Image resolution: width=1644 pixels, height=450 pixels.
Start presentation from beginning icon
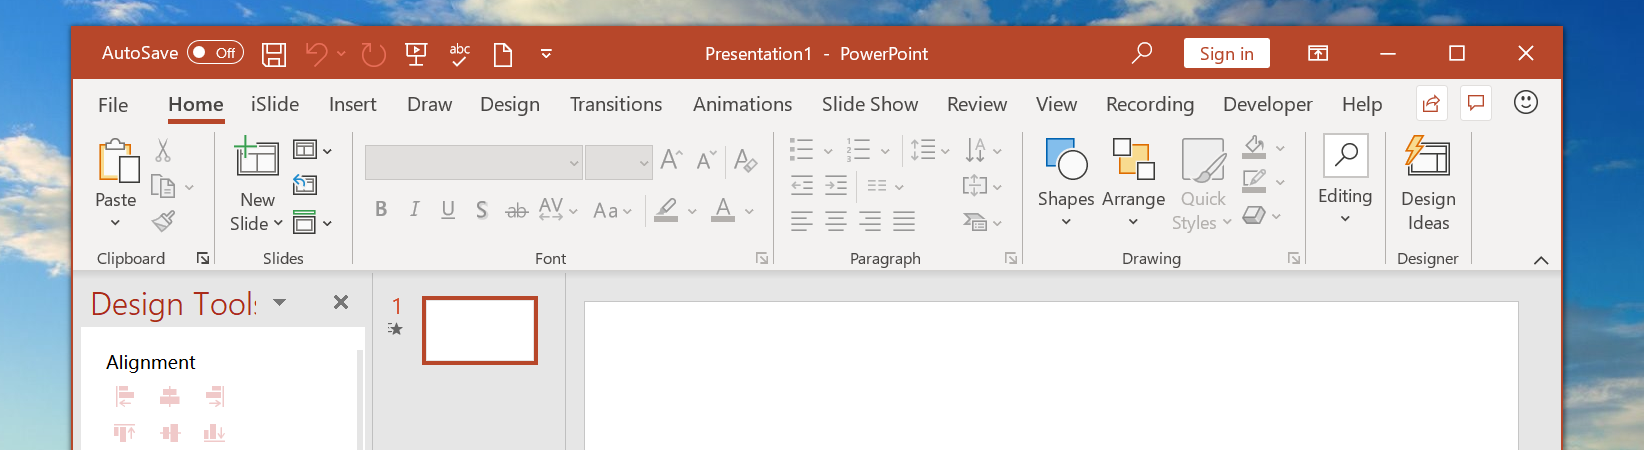pos(416,54)
